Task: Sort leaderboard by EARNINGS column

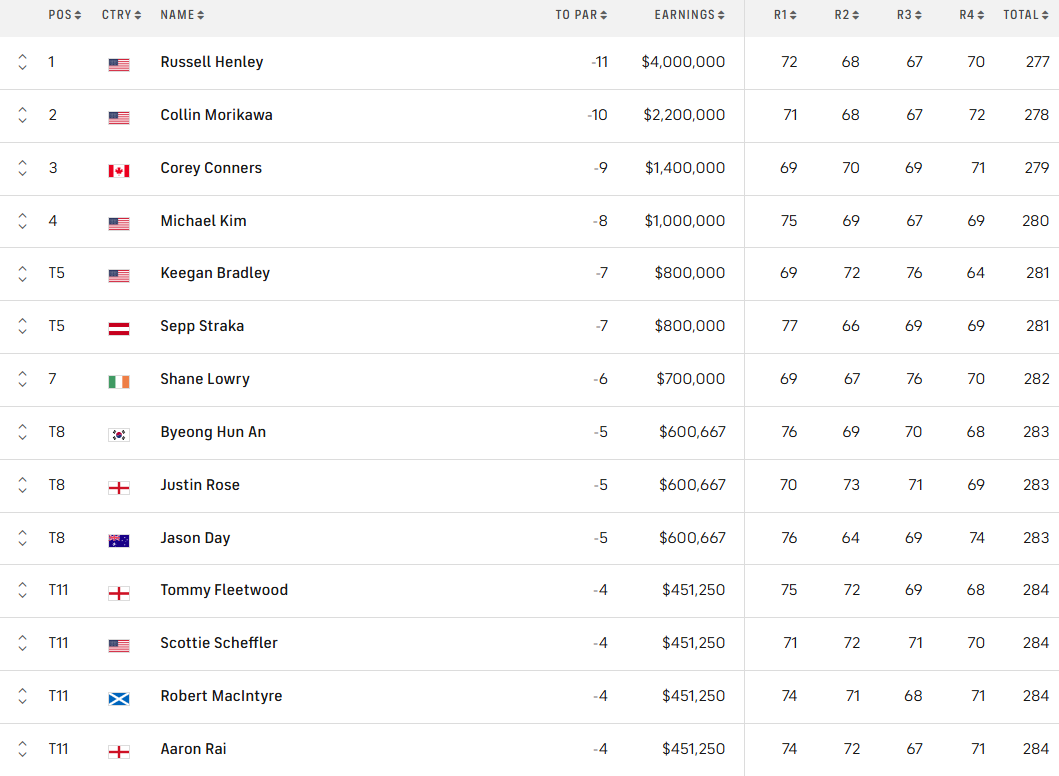Action: tap(689, 15)
